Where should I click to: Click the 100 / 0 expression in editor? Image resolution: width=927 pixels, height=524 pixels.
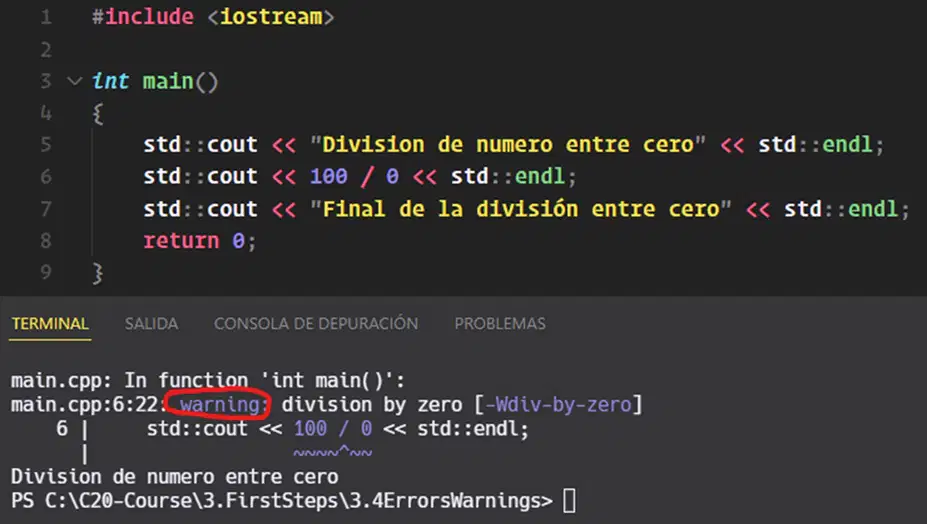tap(355, 176)
